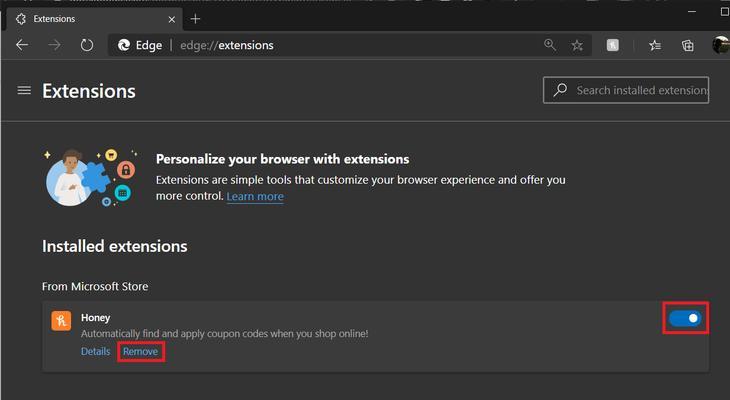Screen dimensions: 730x400
Task: Minimize the Edge window
Action: tap(692, 12)
